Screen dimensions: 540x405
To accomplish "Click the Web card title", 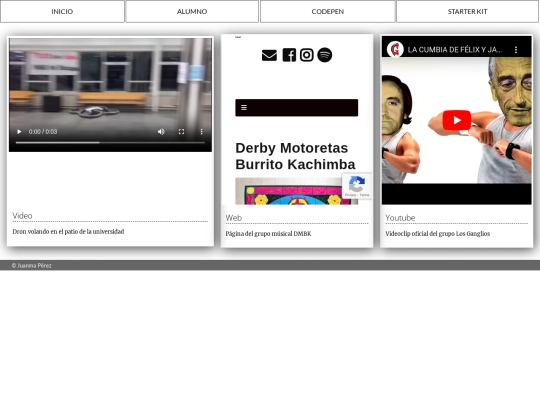I will coord(233,218).
